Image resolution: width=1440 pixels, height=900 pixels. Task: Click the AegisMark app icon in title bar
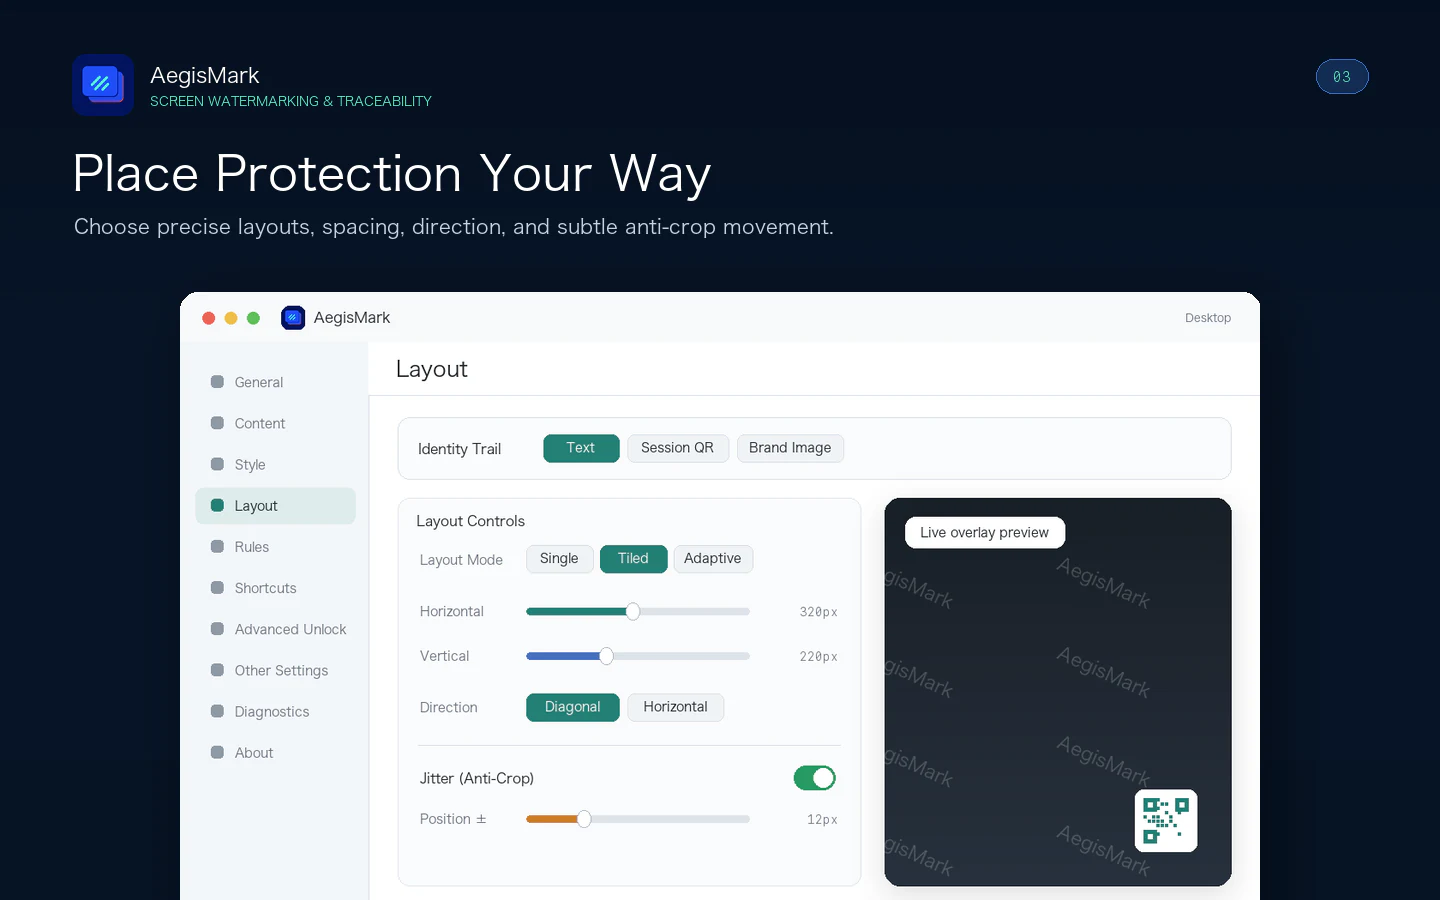[x=293, y=318]
